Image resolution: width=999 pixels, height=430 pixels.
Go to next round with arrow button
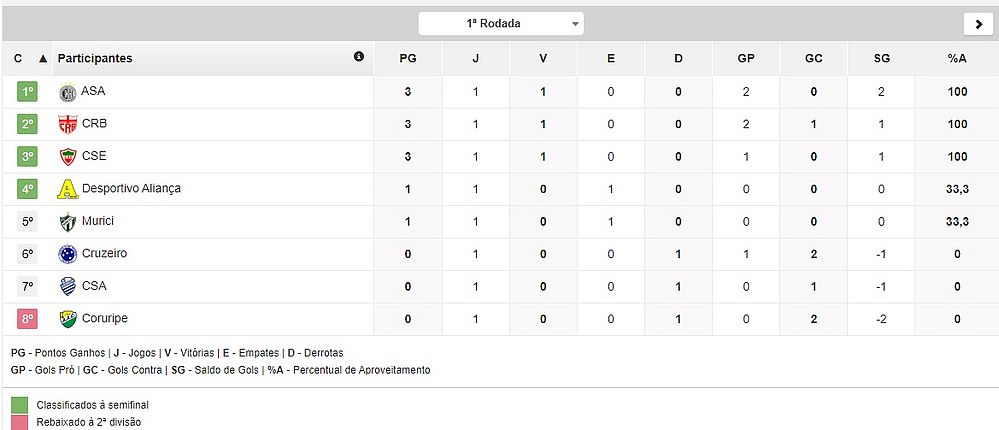[976, 25]
